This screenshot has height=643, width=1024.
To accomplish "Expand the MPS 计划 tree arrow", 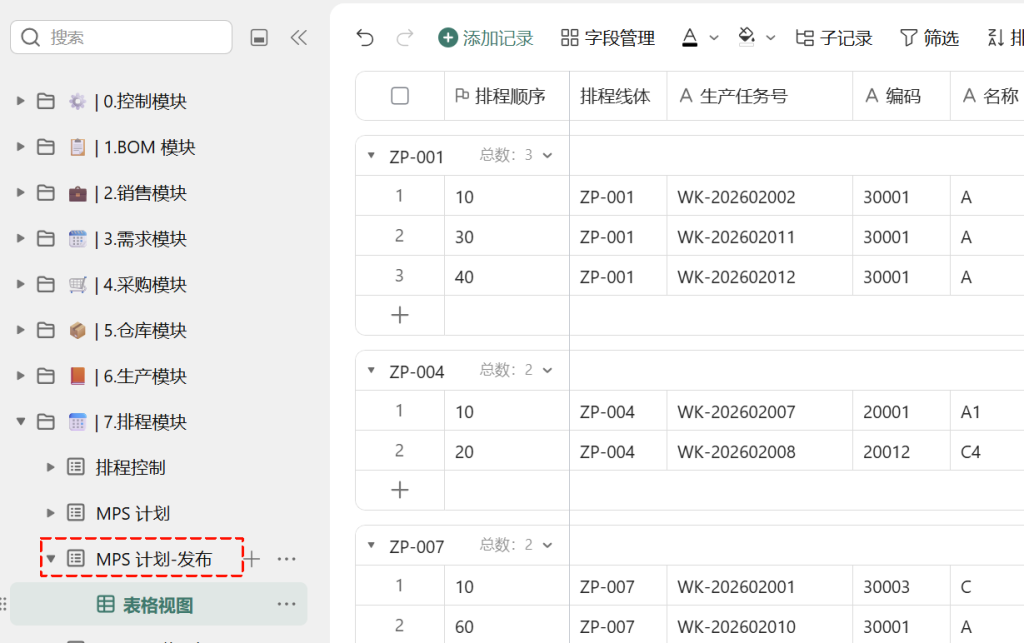I will click(50, 512).
